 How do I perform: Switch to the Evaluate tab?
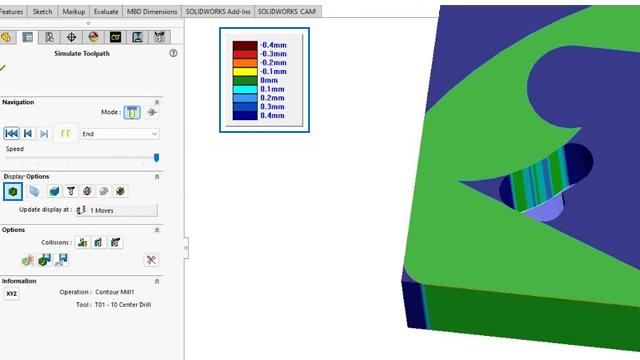click(106, 11)
